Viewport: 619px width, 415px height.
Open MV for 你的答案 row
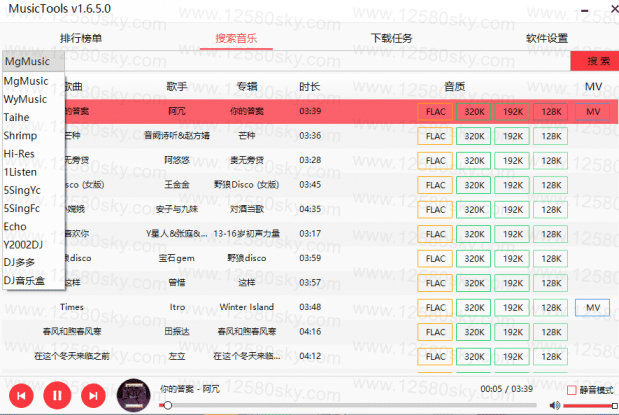(x=593, y=112)
